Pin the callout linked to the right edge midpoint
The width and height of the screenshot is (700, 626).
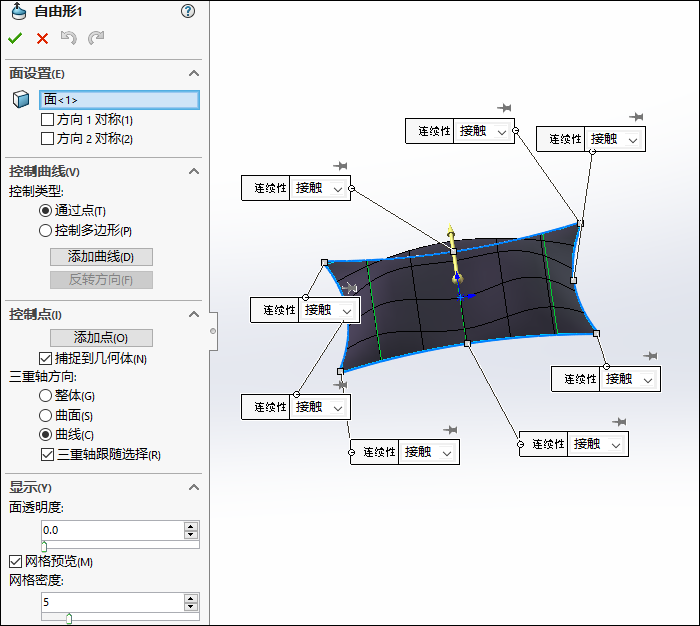[x=636, y=117]
